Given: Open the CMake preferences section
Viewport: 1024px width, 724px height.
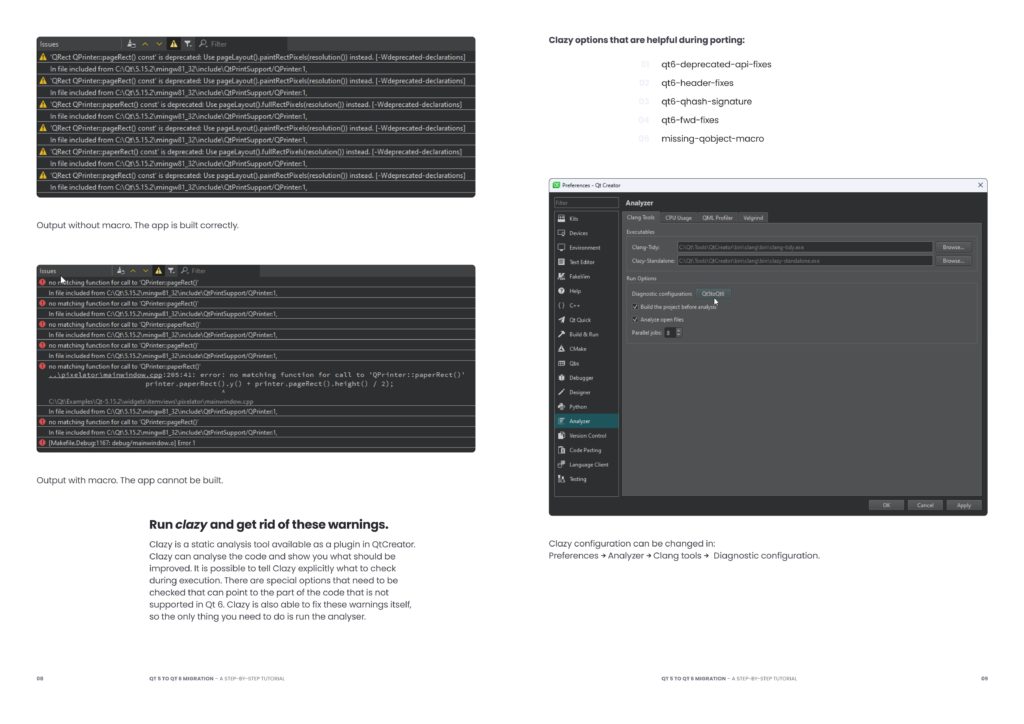Looking at the screenshot, I should coord(577,349).
